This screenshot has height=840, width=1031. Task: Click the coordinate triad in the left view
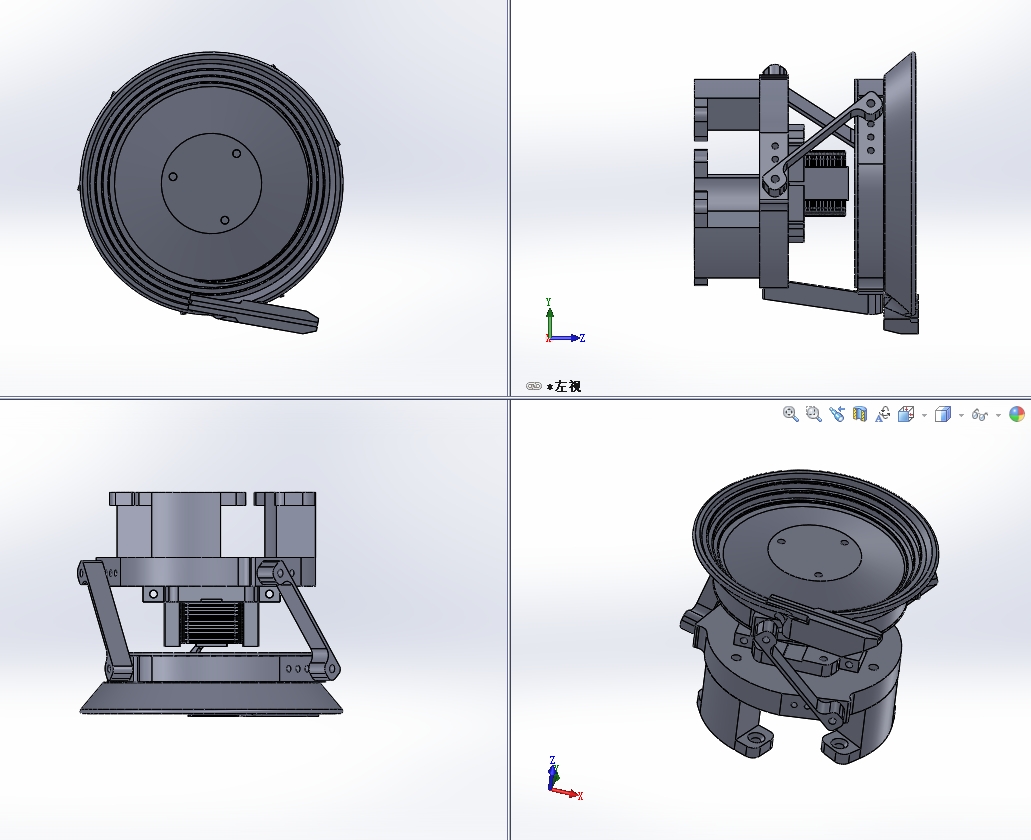tap(564, 321)
